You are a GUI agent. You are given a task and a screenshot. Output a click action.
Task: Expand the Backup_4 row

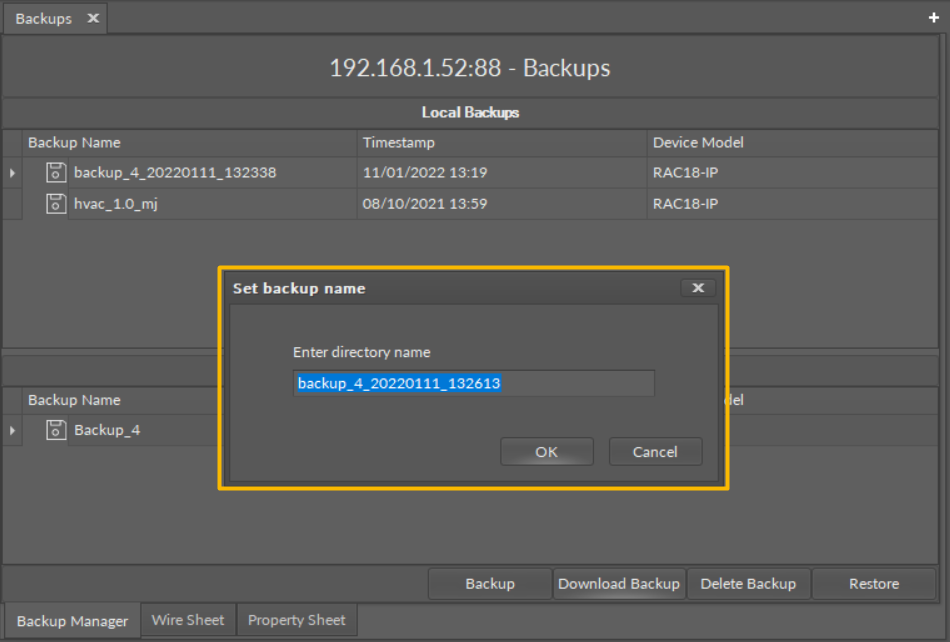pyautogui.click(x=10, y=430)
